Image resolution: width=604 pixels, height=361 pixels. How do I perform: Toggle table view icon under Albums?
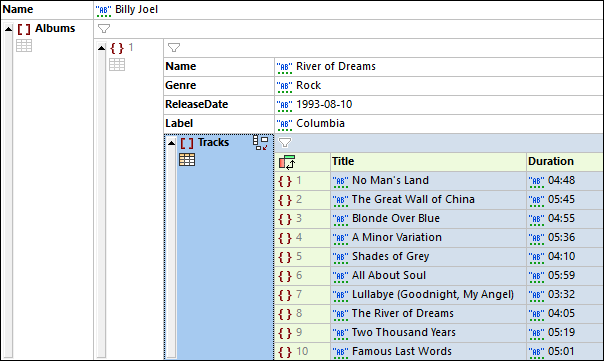[x=24, y=45]
